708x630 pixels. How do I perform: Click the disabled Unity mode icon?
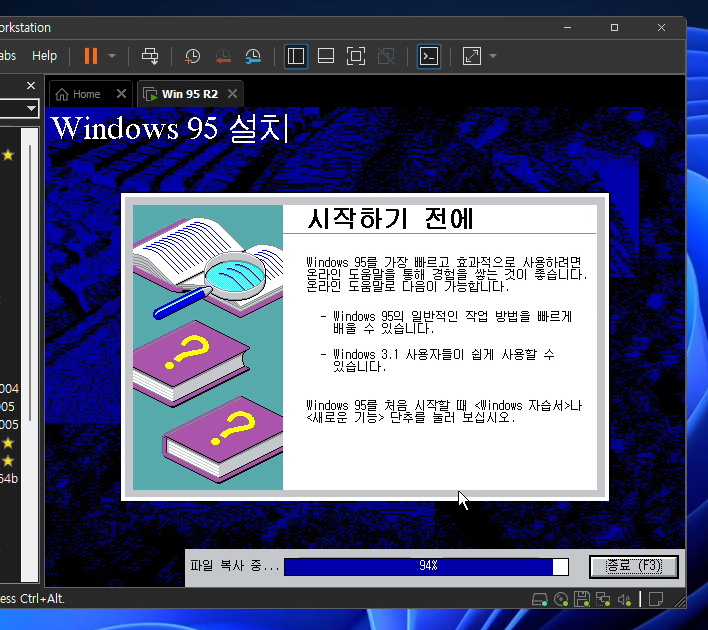point(386,56)
